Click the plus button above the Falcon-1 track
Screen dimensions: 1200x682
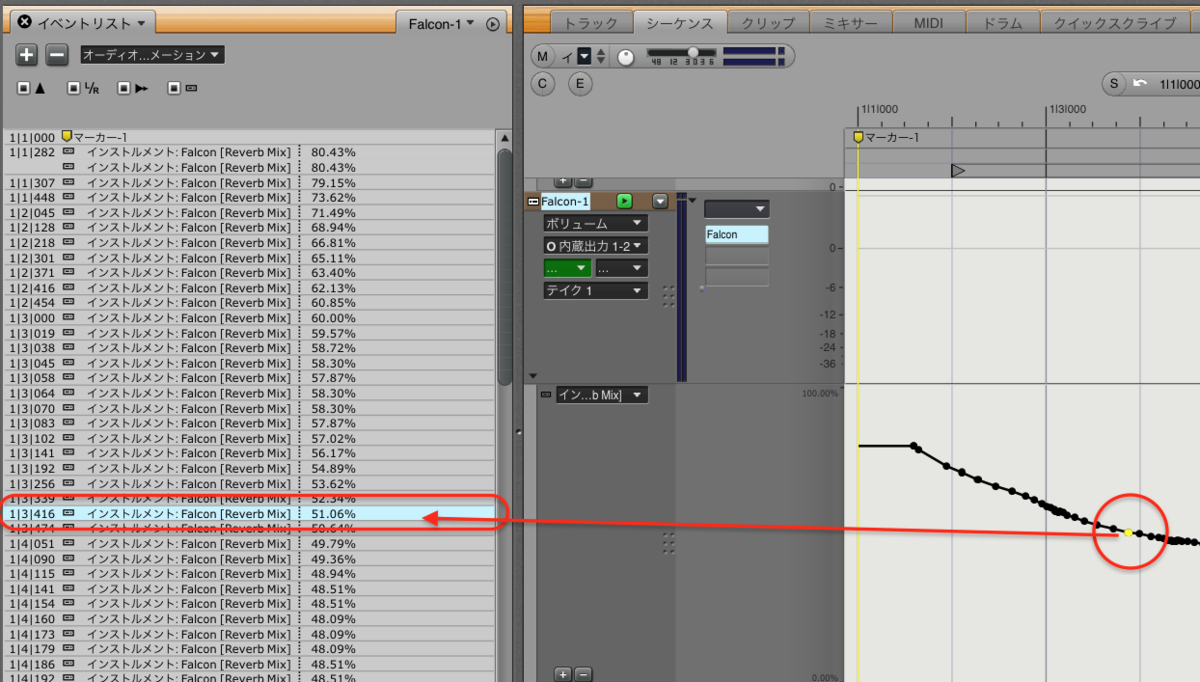tap(563, 182)
